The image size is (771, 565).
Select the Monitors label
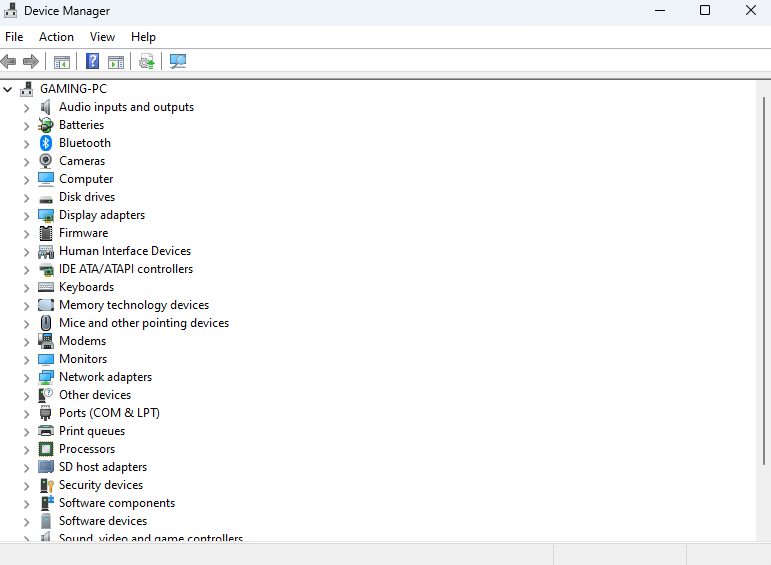coord(83,359)
